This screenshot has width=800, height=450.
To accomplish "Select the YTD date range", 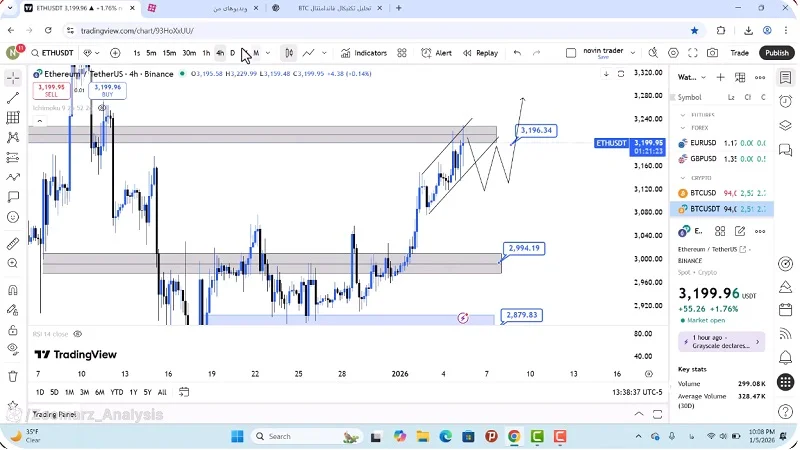I will click(116, 392).
